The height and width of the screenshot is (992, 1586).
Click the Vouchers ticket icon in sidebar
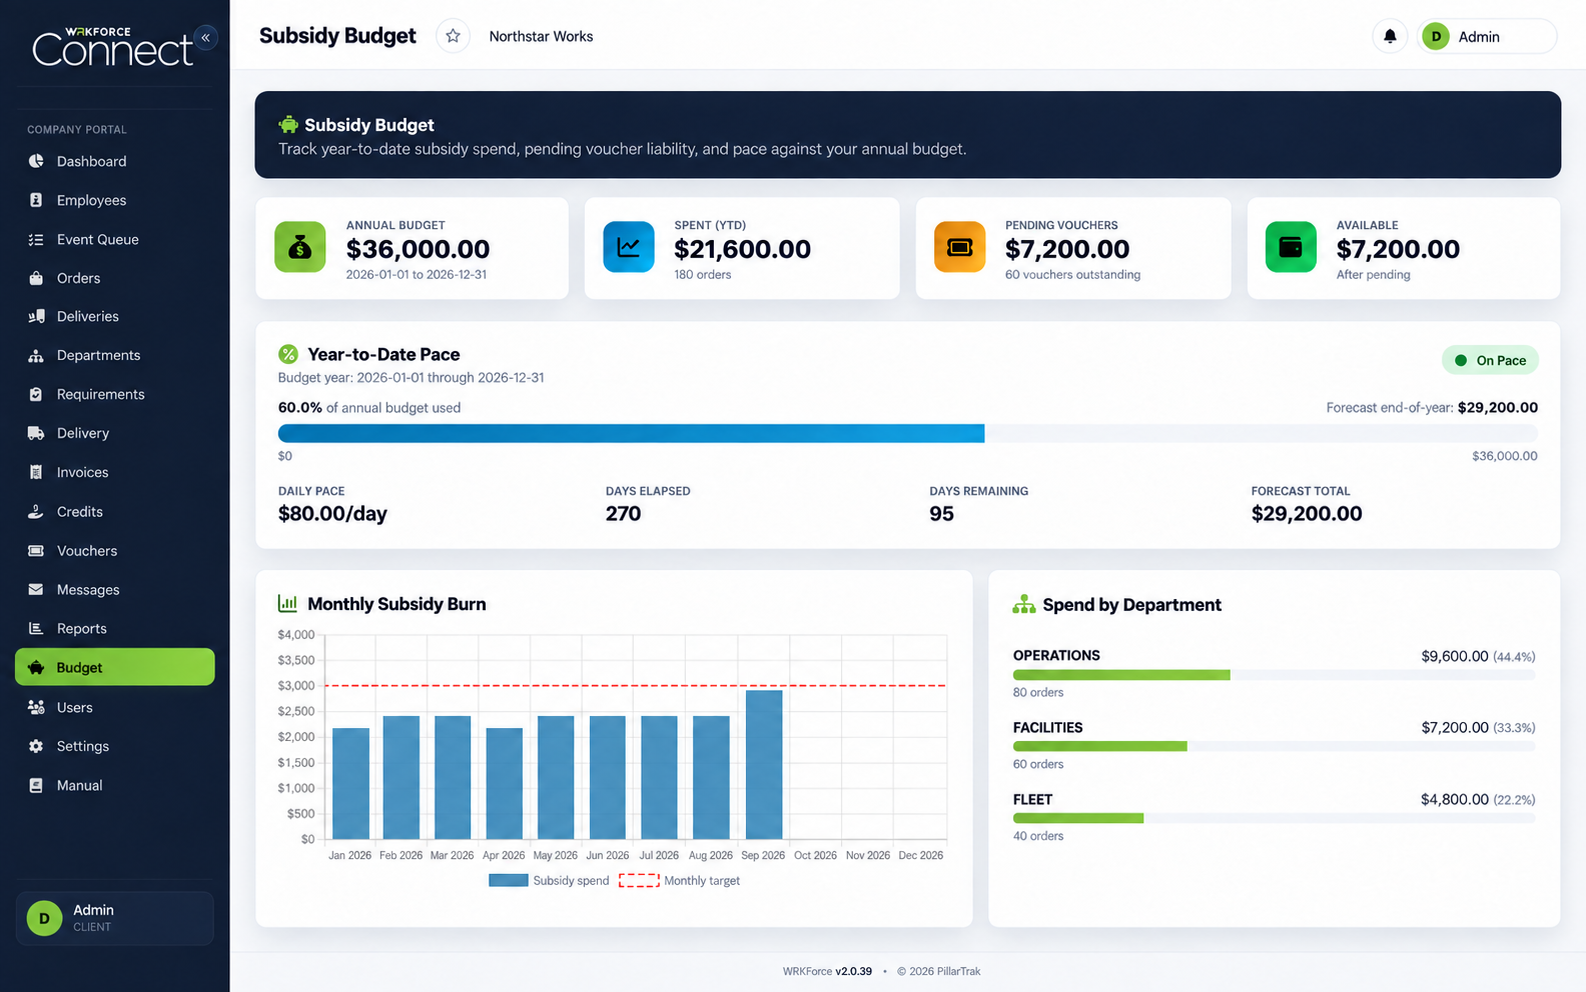tap(36, 551)
